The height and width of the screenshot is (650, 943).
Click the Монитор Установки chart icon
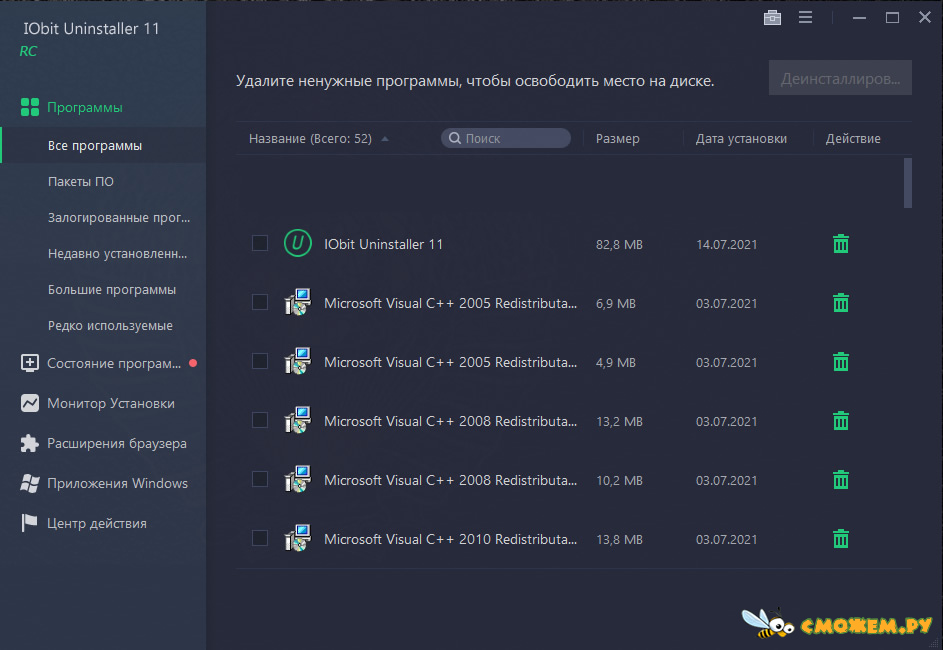click(x=29, y=403)
